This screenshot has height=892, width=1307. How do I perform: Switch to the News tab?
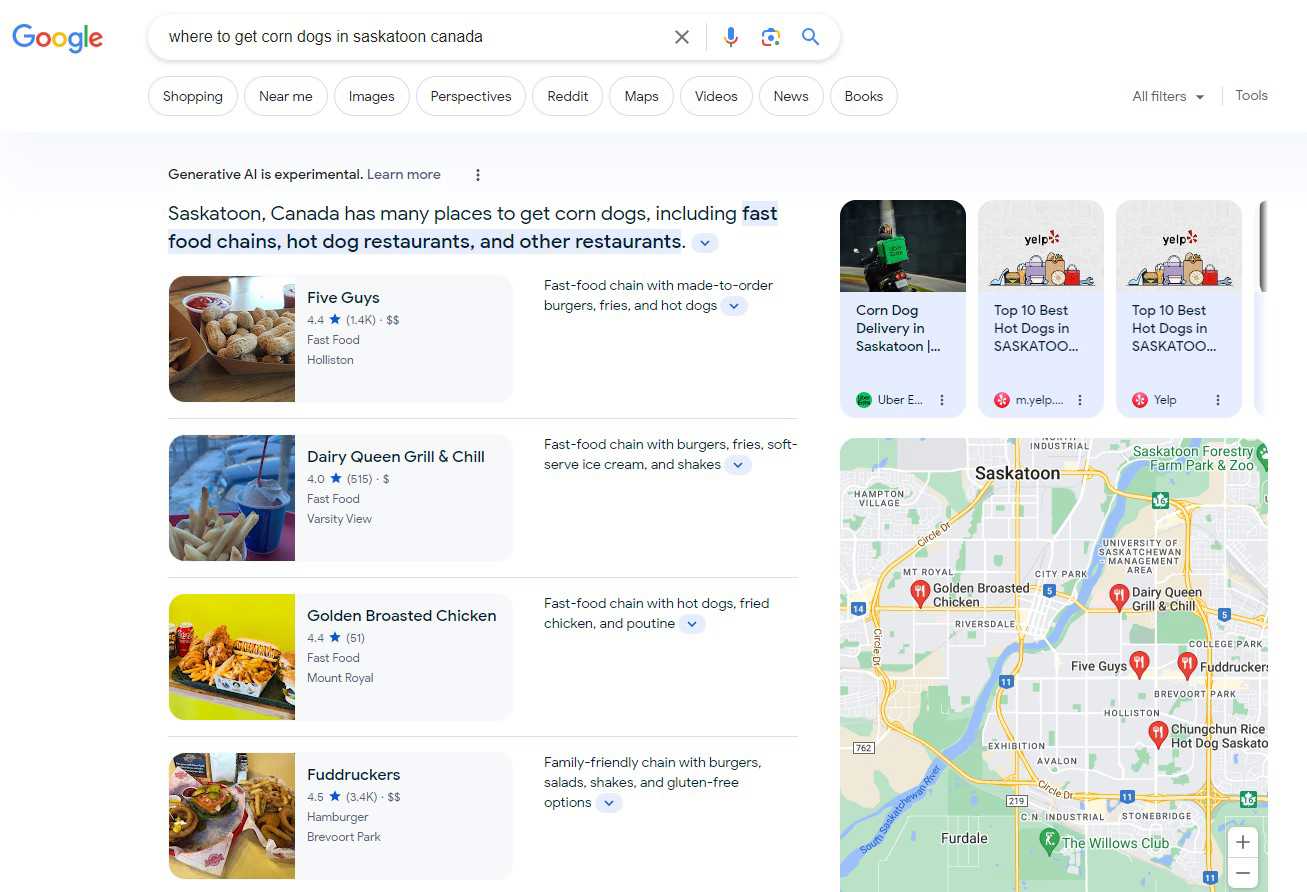pyautogui.click(x=791, y=96)
